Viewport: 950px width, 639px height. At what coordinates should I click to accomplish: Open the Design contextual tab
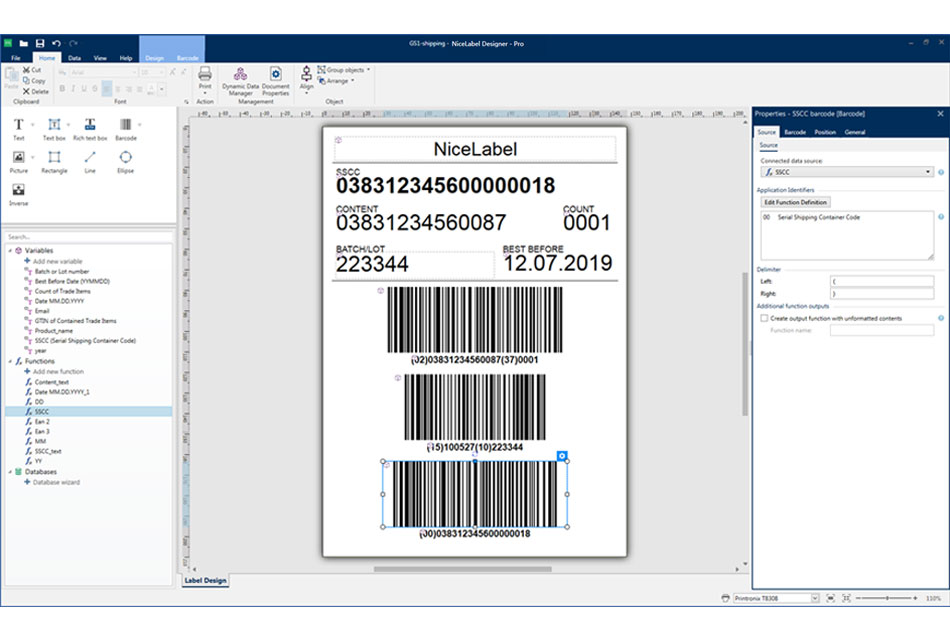tap(154, 58)
